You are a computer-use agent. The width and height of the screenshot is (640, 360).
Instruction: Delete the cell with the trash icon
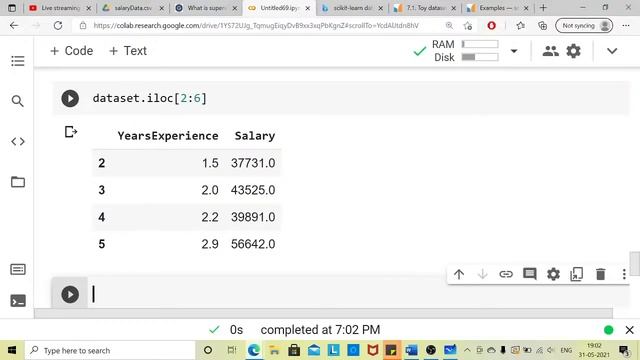pos(600,274)
